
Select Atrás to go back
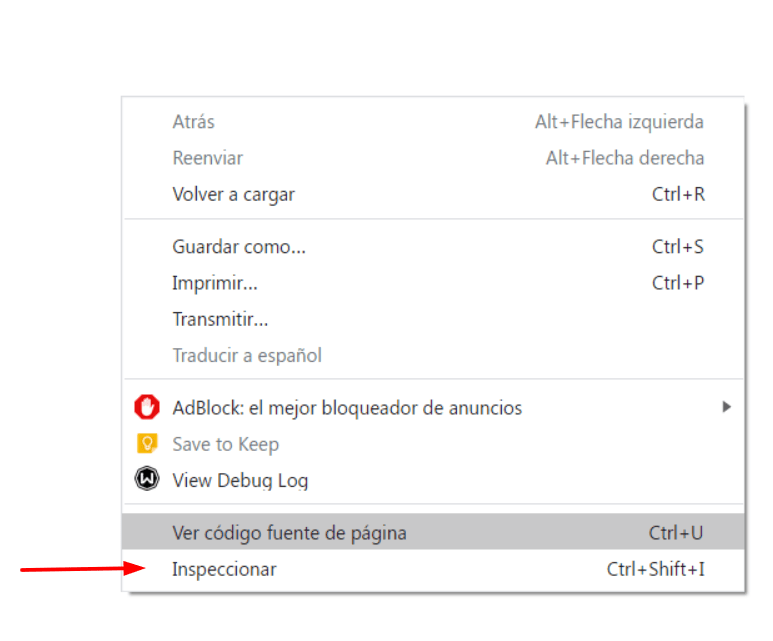(x=433, y=122)
